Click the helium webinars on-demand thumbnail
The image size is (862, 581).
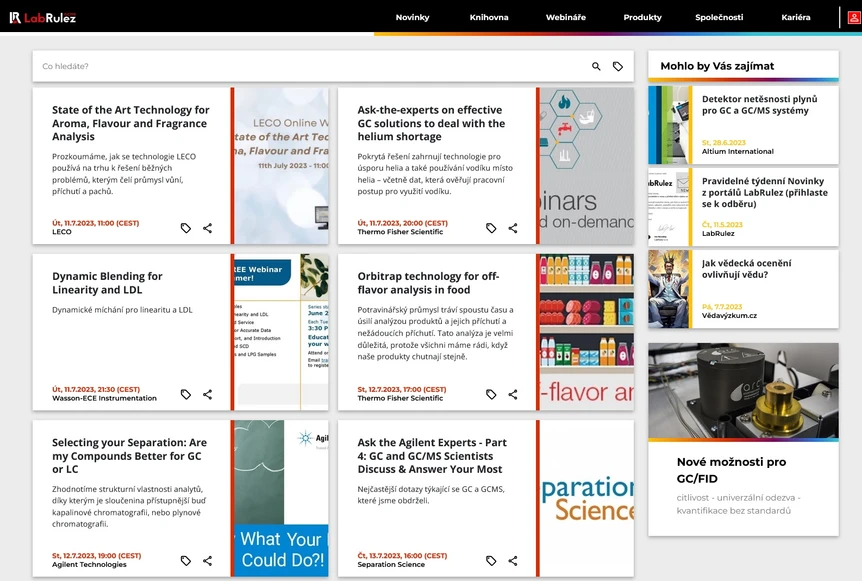(x=587, y=165)
